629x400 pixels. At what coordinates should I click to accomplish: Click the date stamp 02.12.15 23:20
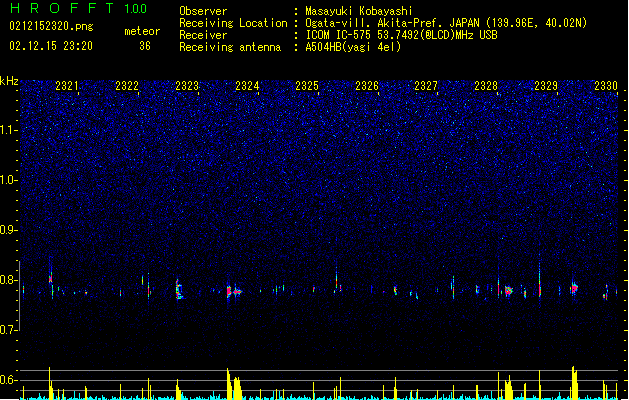point(51,46)
